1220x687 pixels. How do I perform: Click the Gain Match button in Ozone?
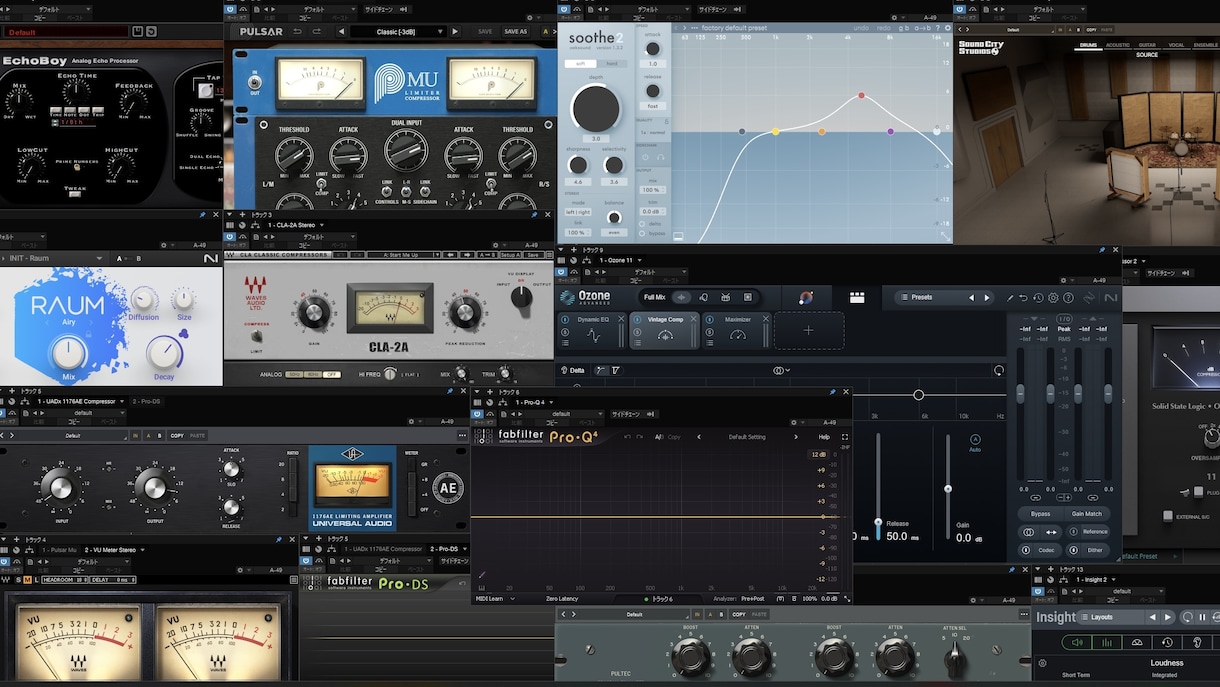pyautogui.click(x=1086, y=513)
